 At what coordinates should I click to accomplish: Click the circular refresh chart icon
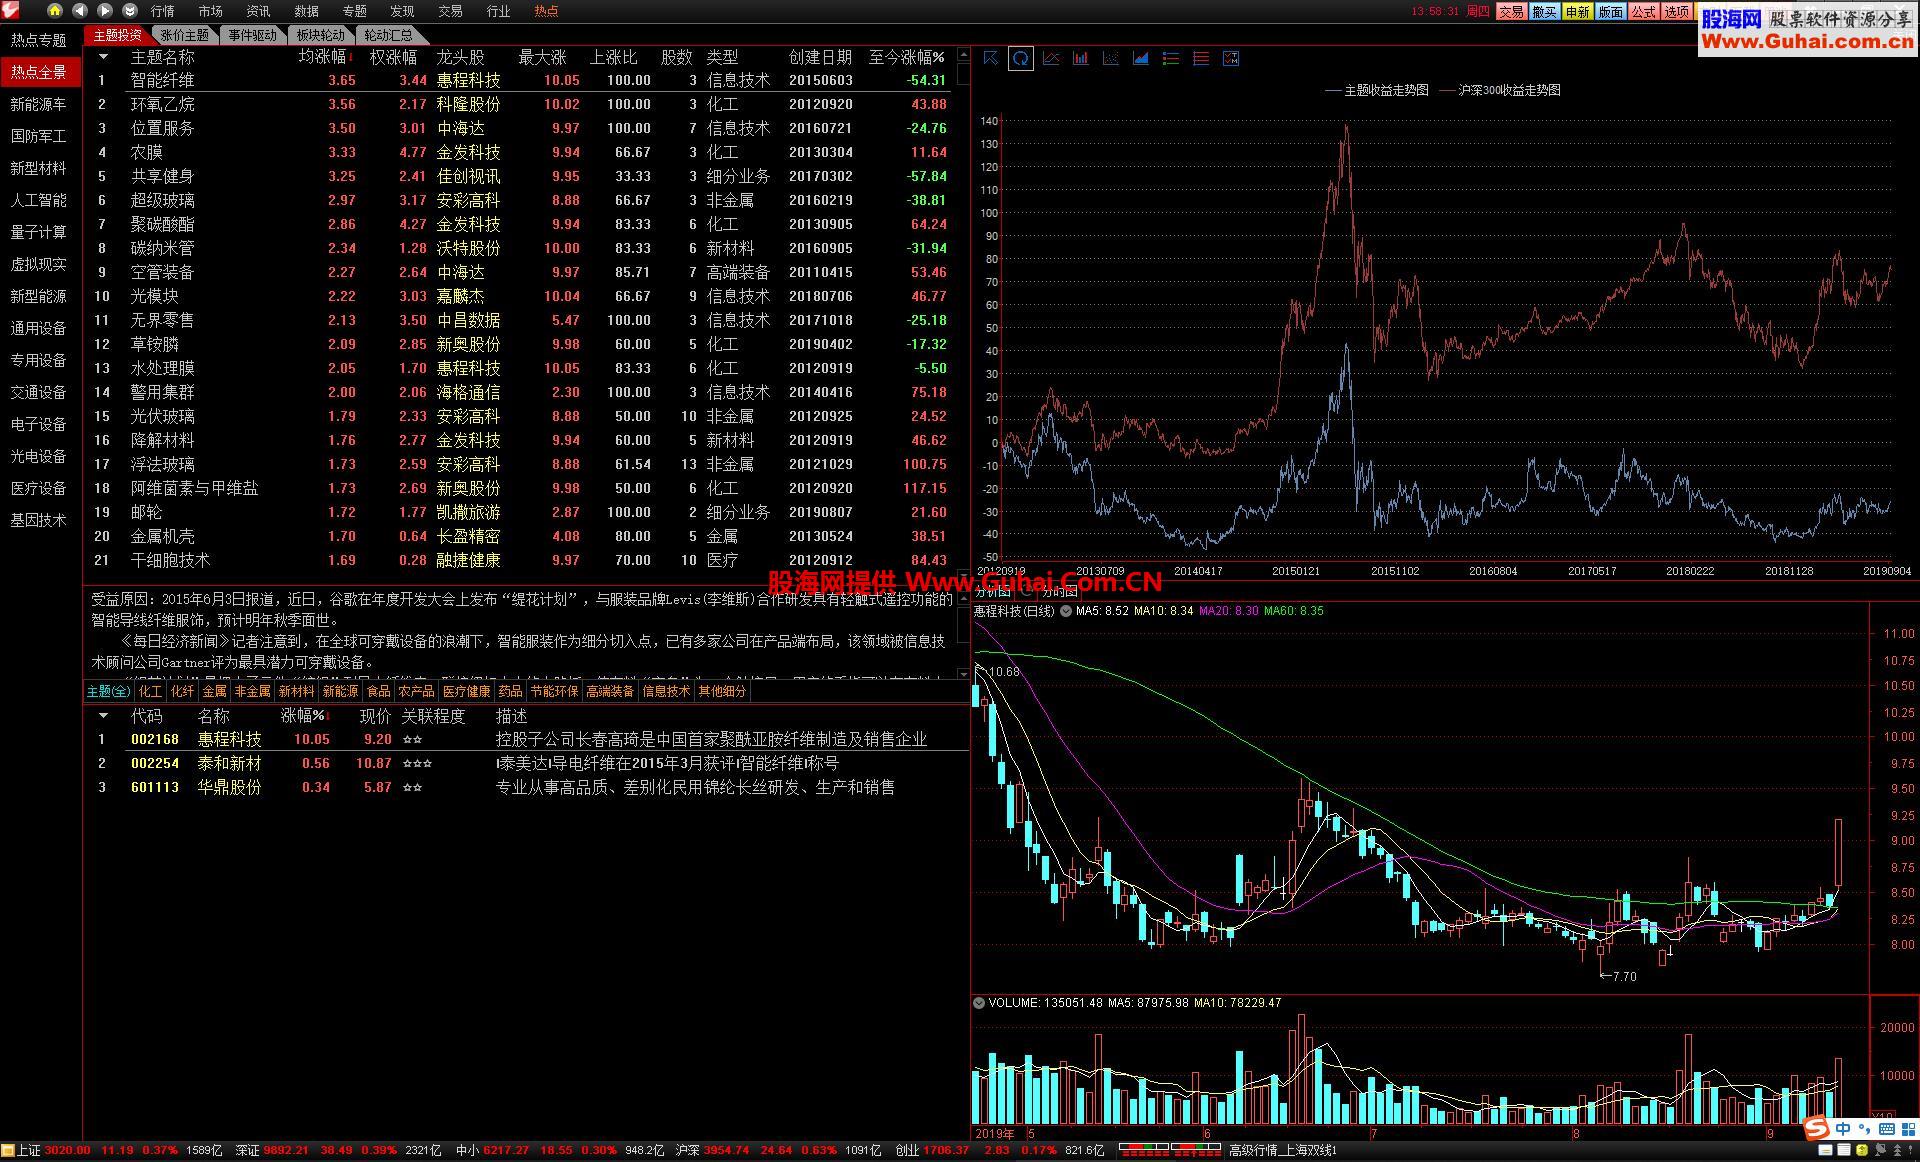click(1020, 58)
